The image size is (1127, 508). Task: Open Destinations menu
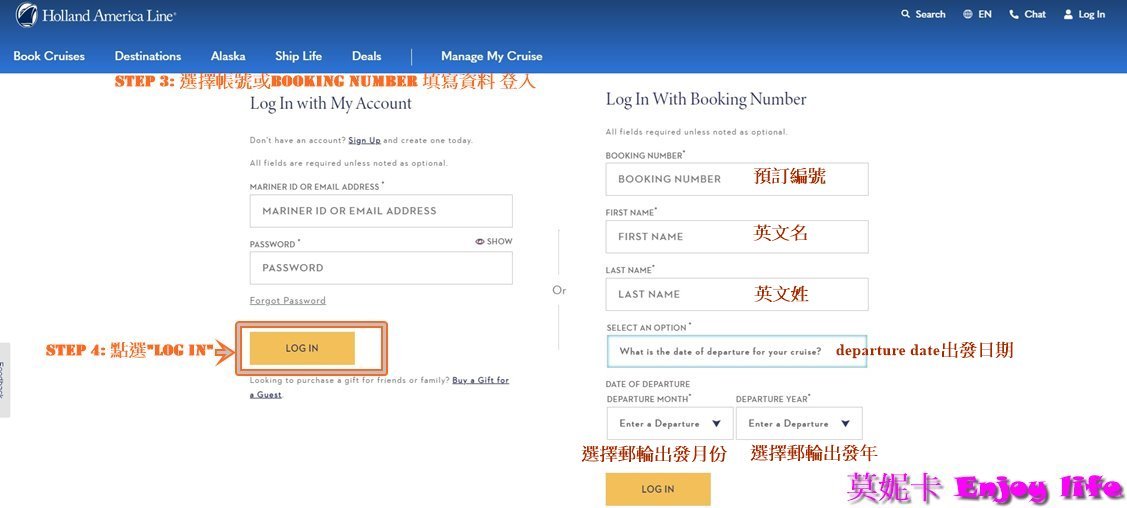148,56
